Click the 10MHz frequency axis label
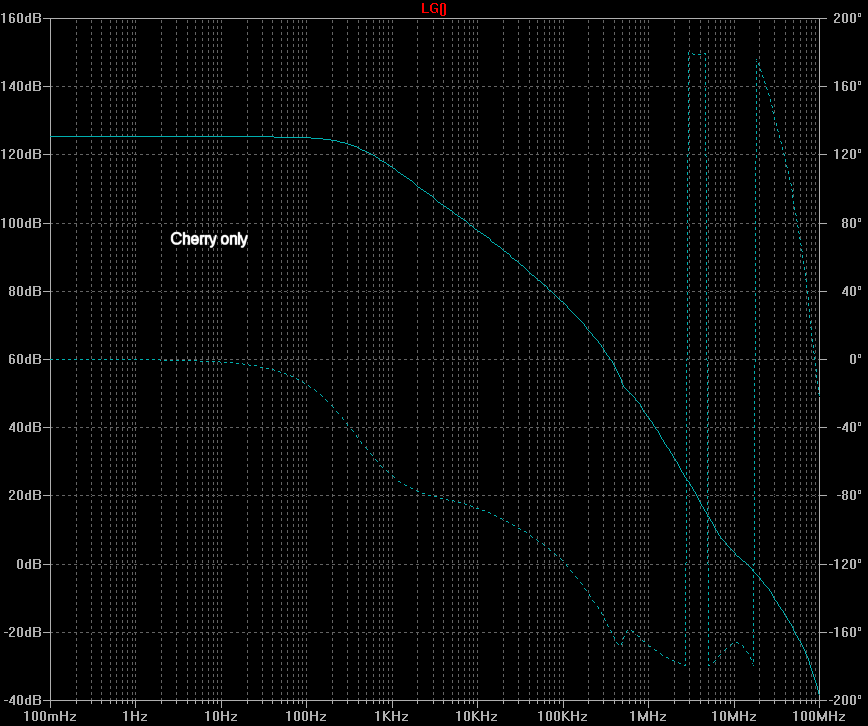This screenshot has width=868, height=726. (733, 717)
